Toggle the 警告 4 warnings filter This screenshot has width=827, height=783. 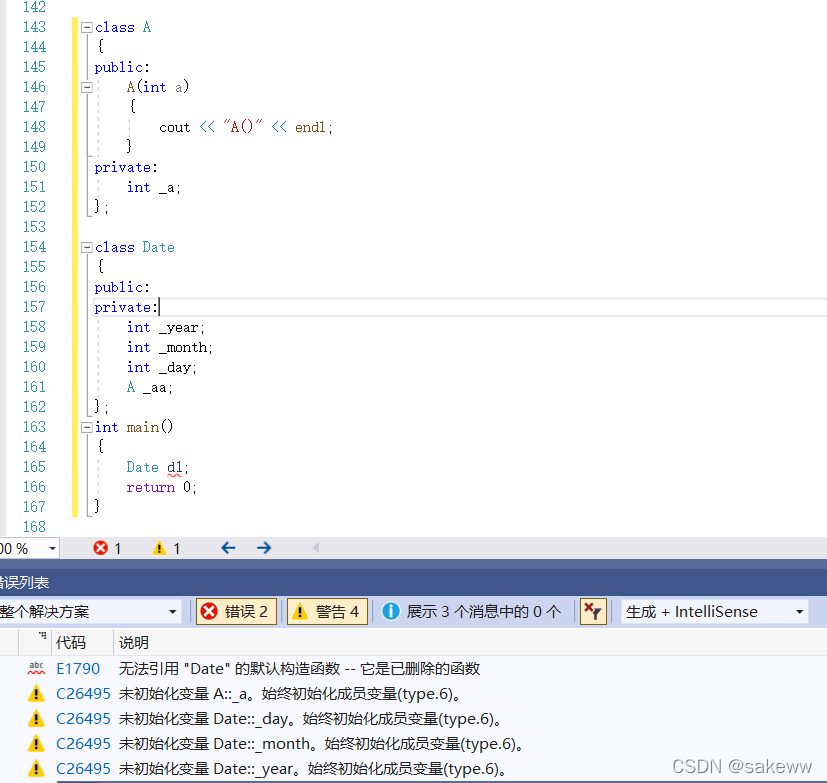coord(327,612)
